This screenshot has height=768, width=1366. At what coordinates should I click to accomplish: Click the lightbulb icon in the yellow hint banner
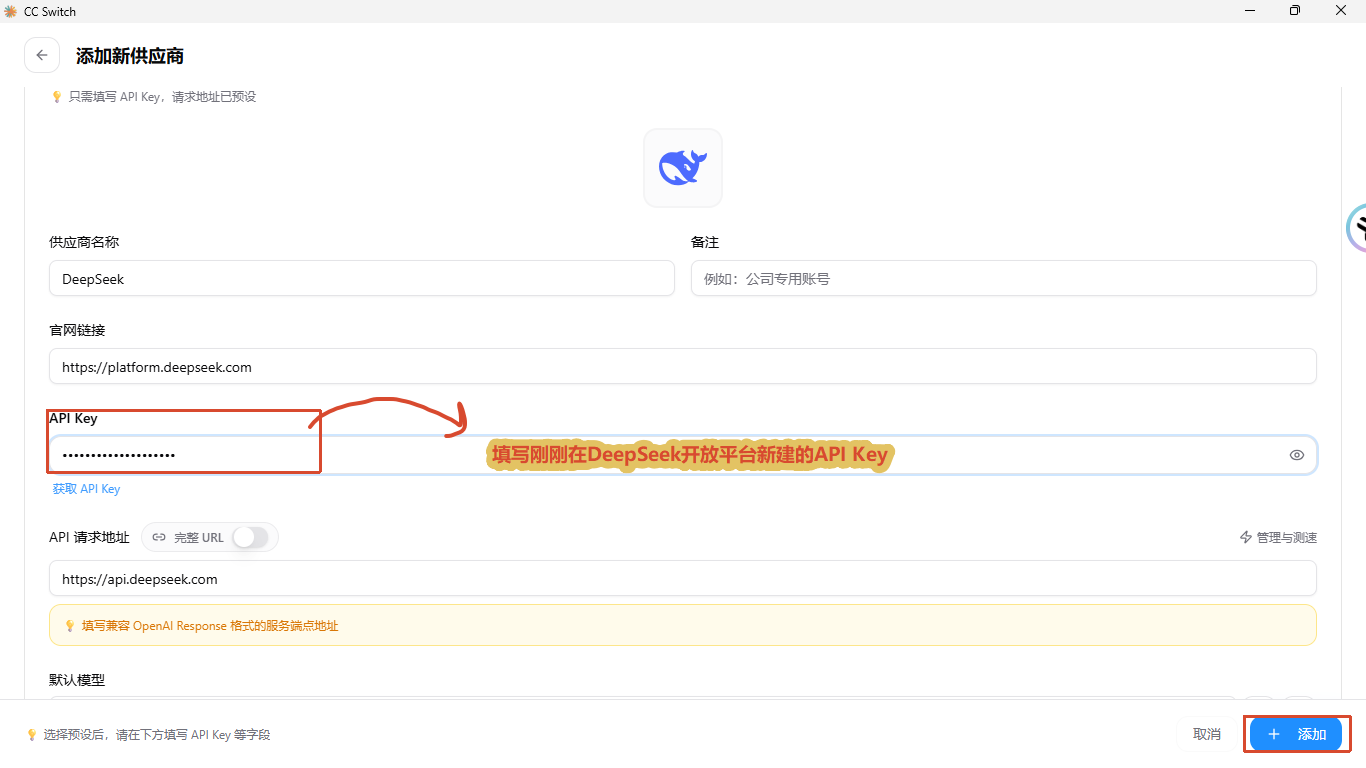coord(70,625)
